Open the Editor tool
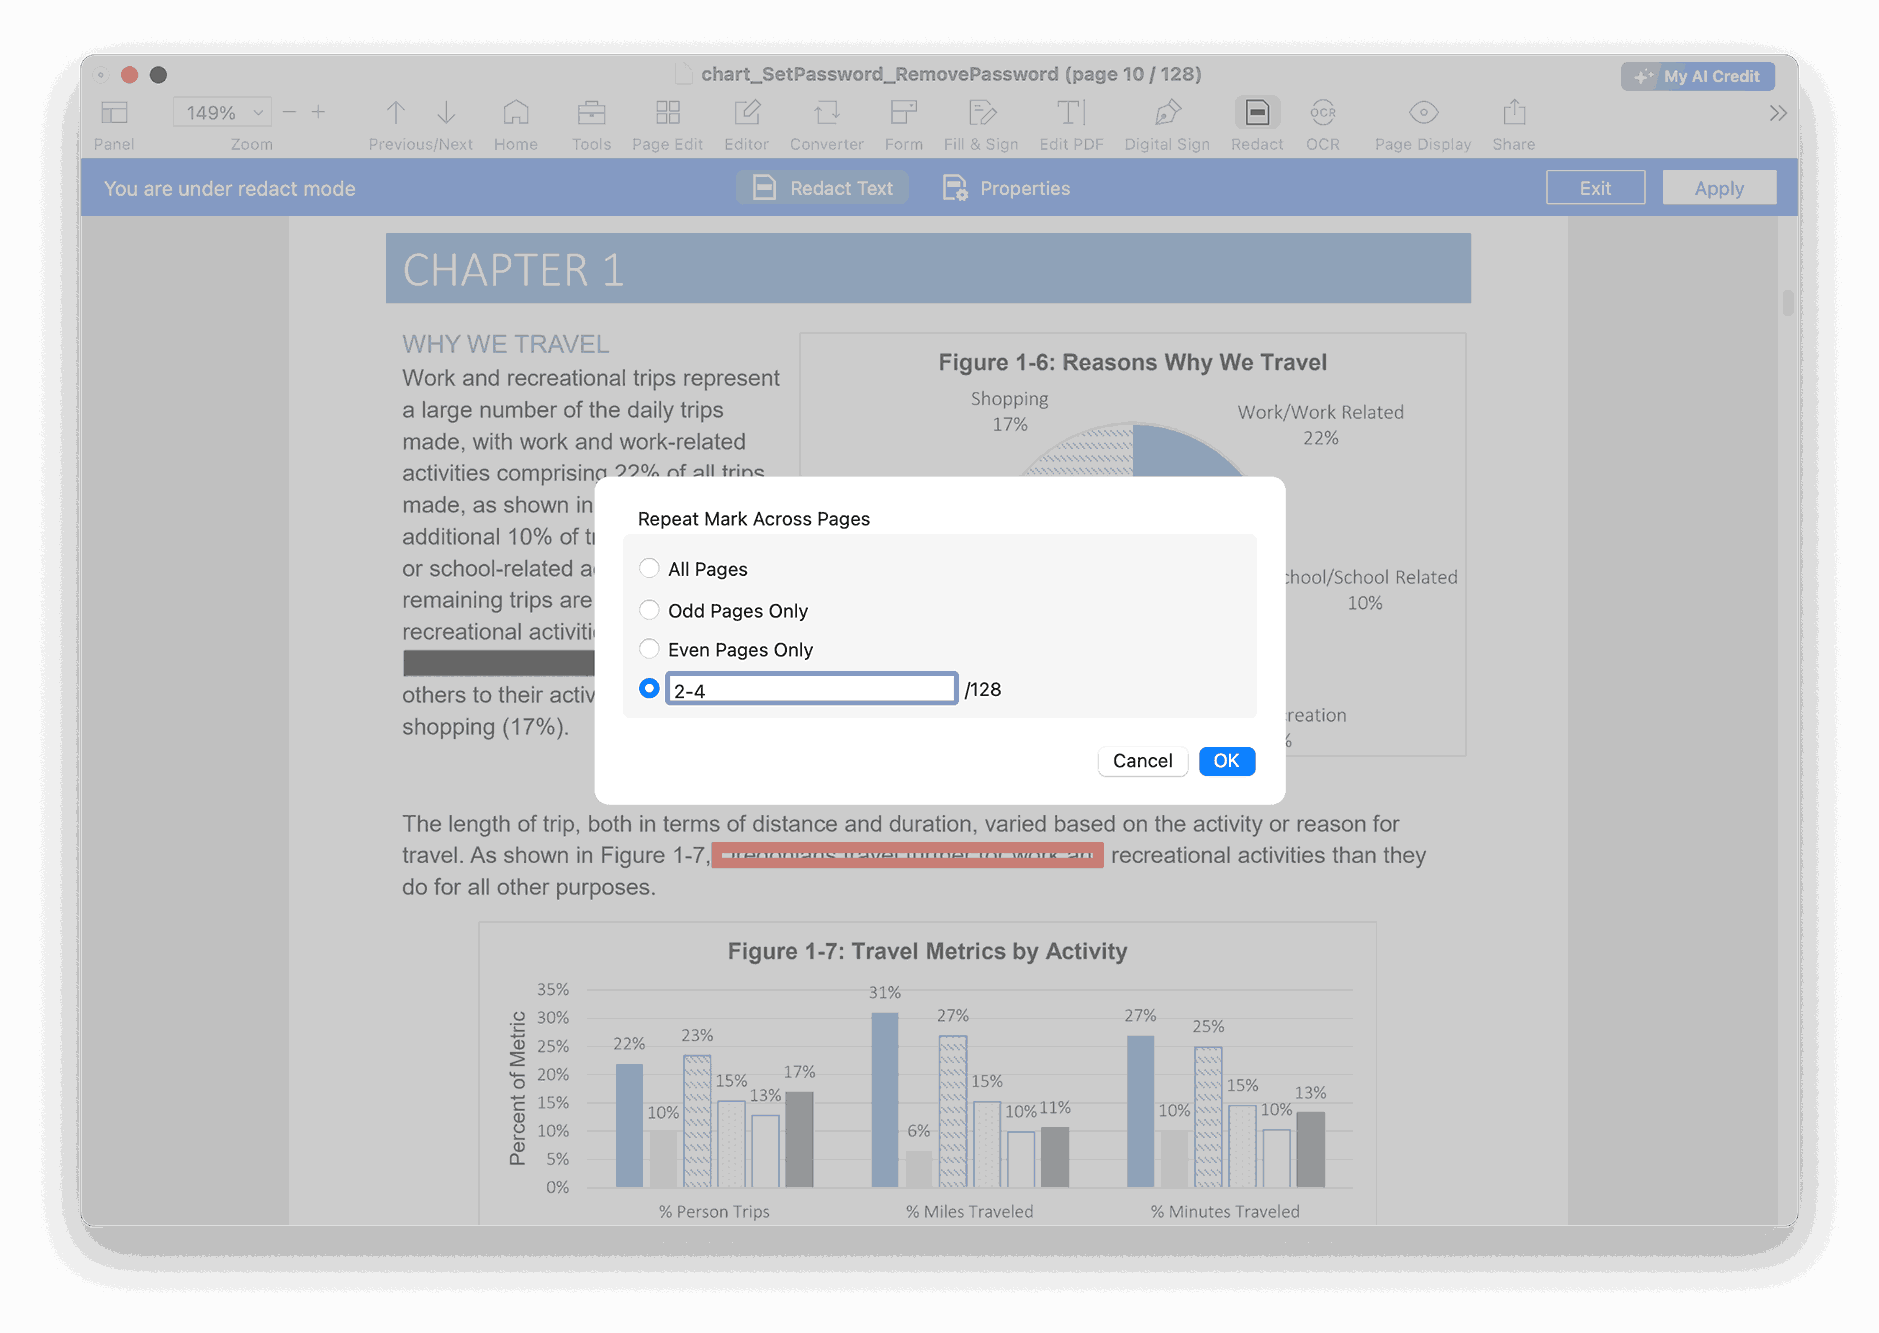This screenshot has width=1879, height=1333. (747, 112)
